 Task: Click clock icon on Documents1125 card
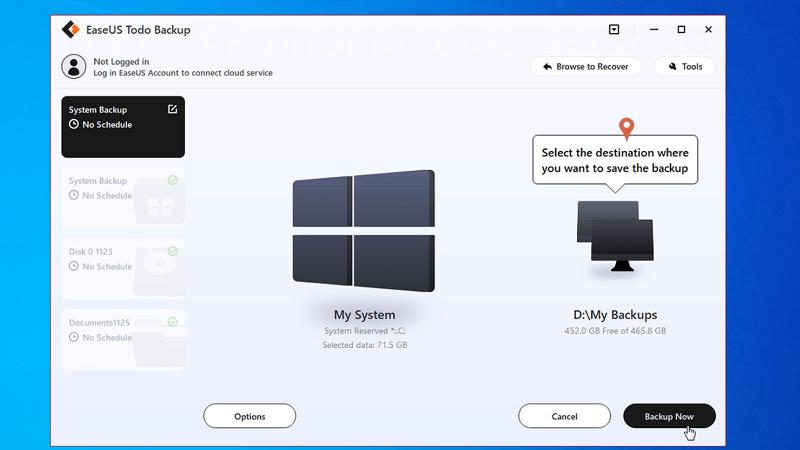pyautogui.click(x=74, y=337)
